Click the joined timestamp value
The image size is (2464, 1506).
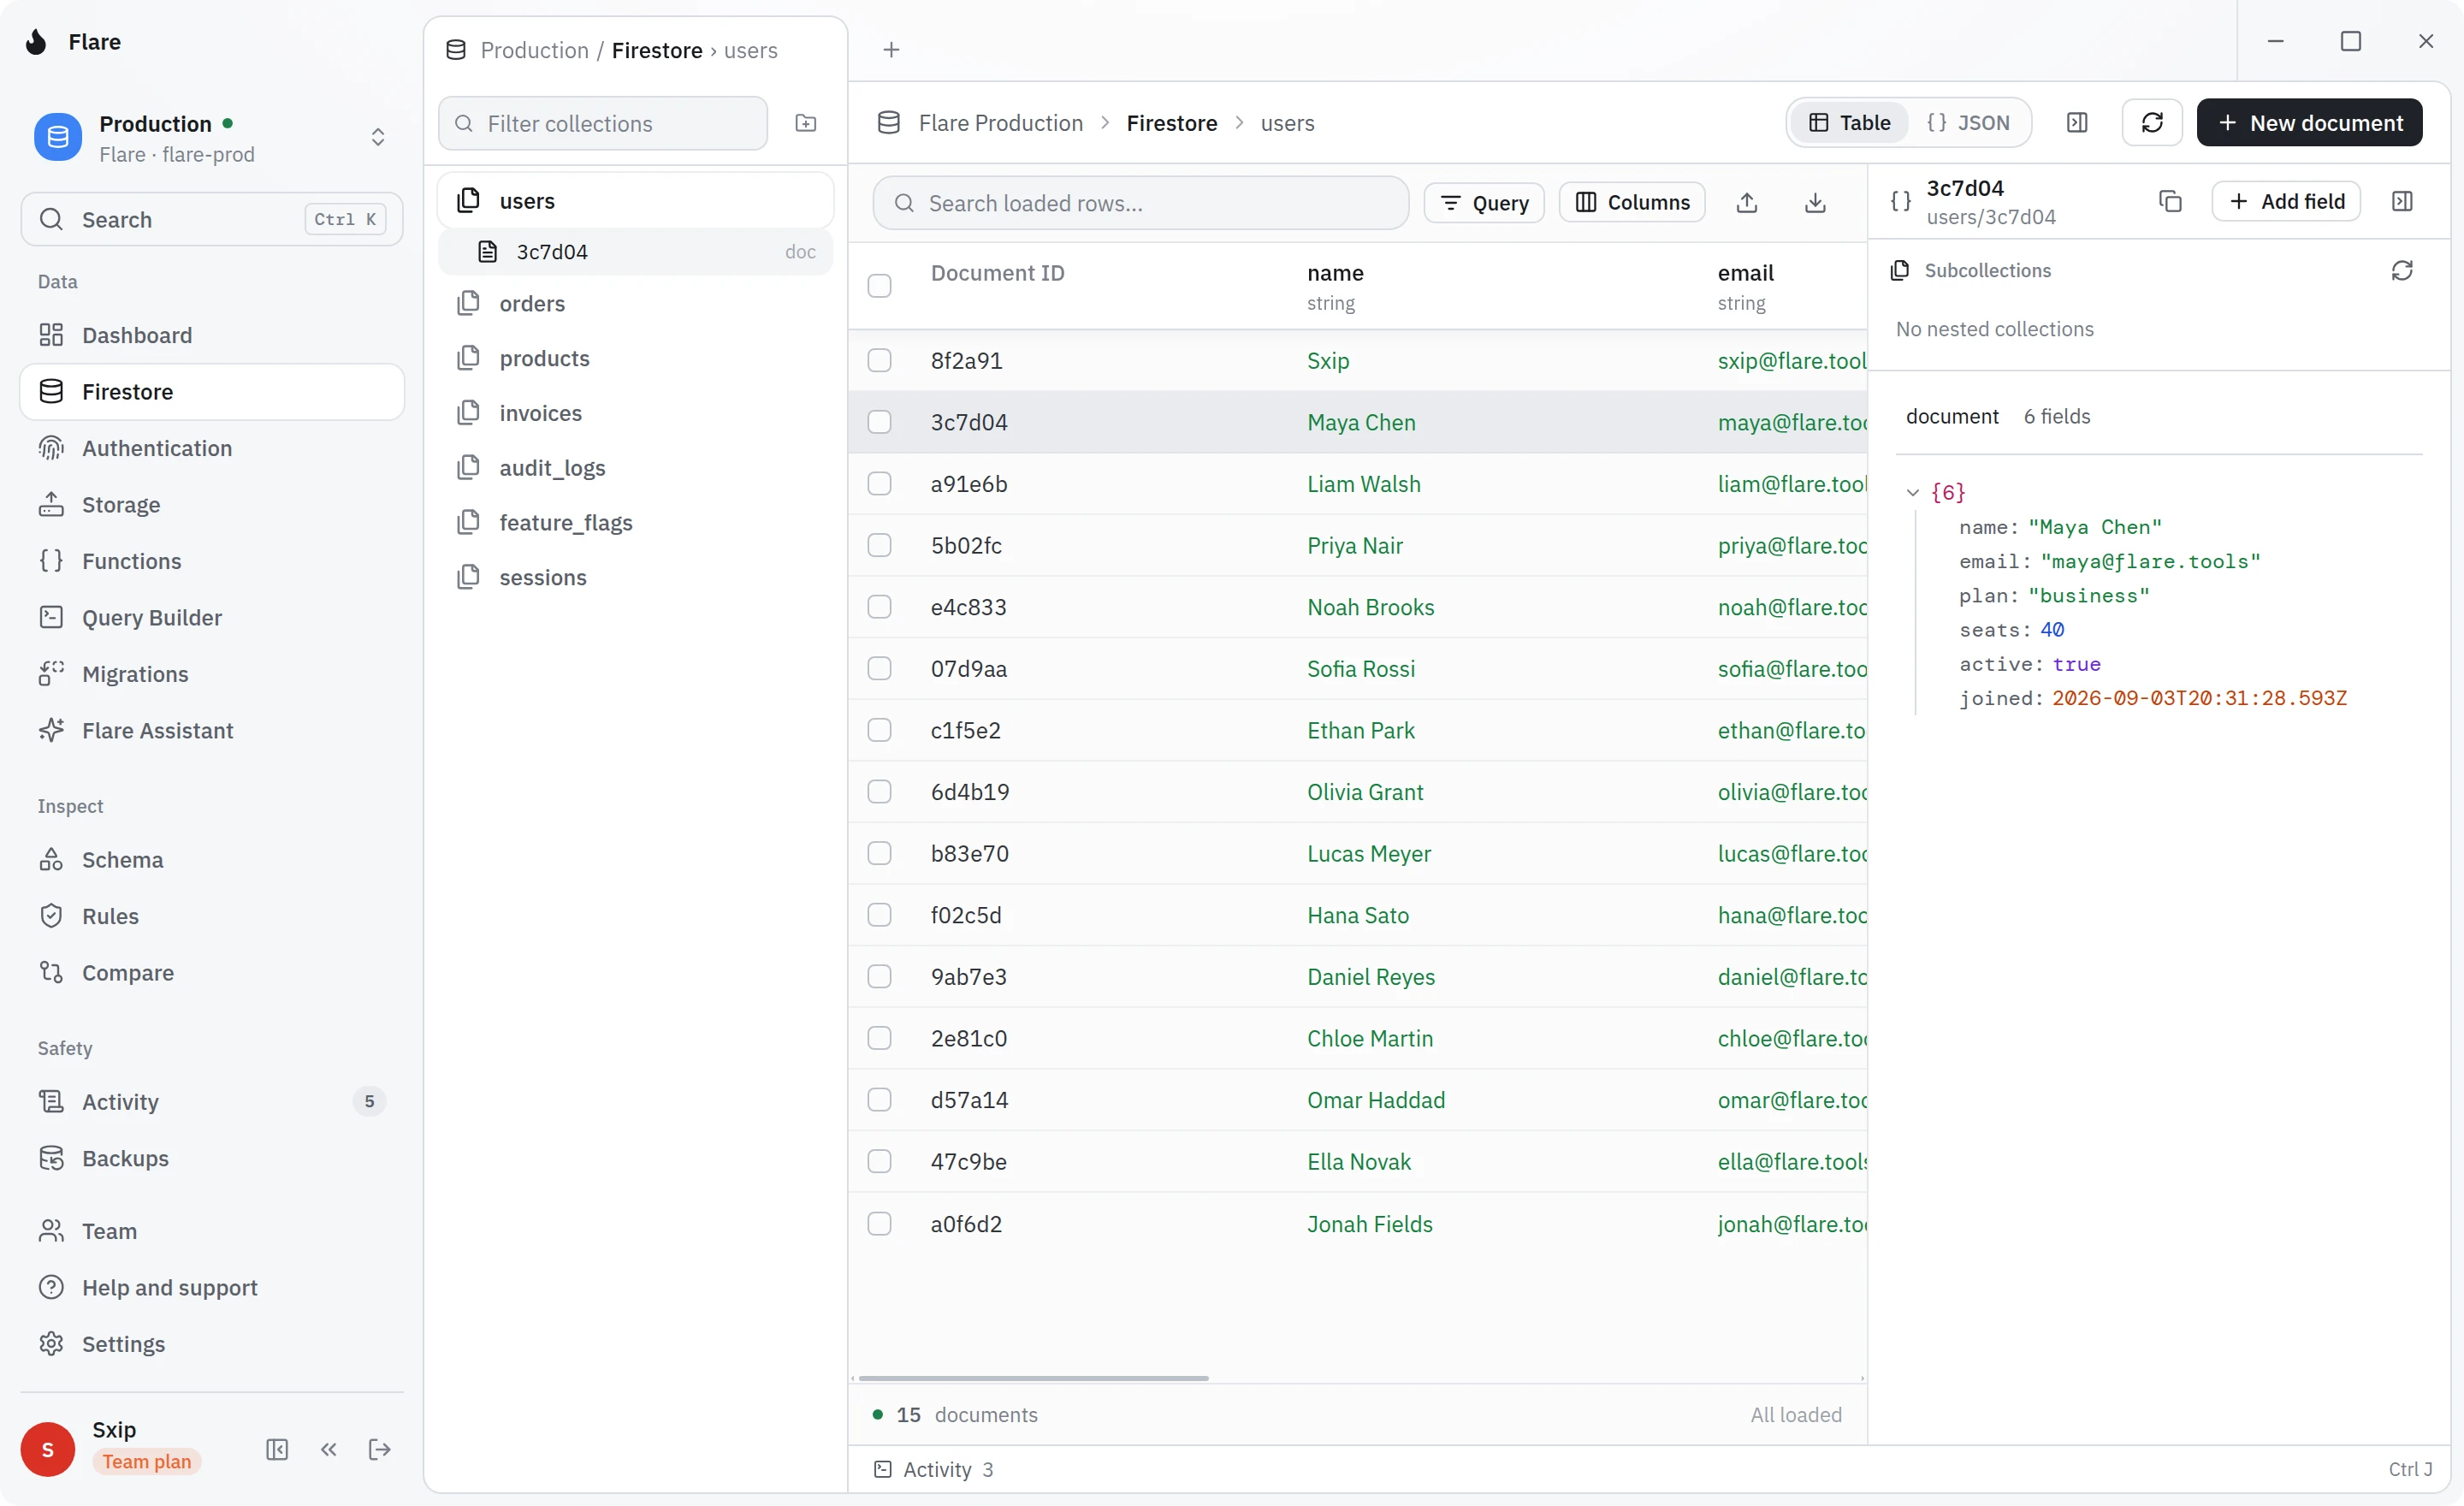click(x=2199, y=699)
